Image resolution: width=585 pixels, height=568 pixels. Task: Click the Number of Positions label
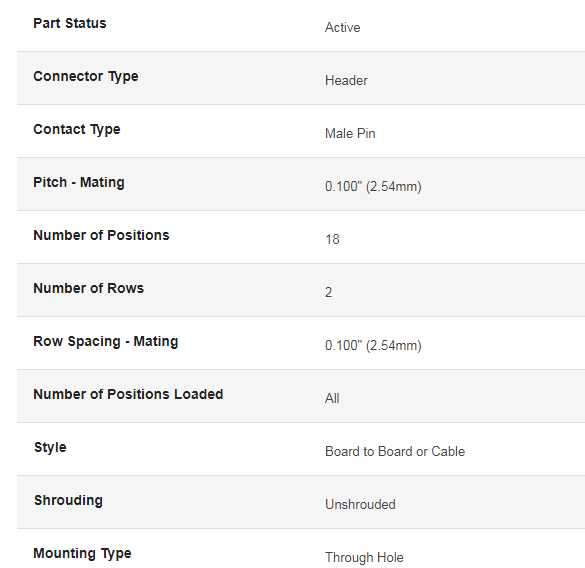(101, 235)
